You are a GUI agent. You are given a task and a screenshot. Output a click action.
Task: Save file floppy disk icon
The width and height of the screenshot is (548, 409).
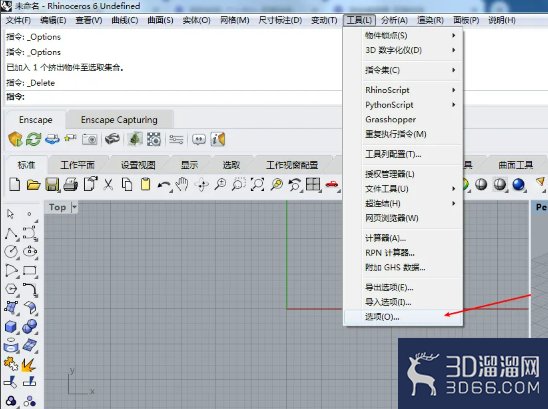tap(52, 184)
